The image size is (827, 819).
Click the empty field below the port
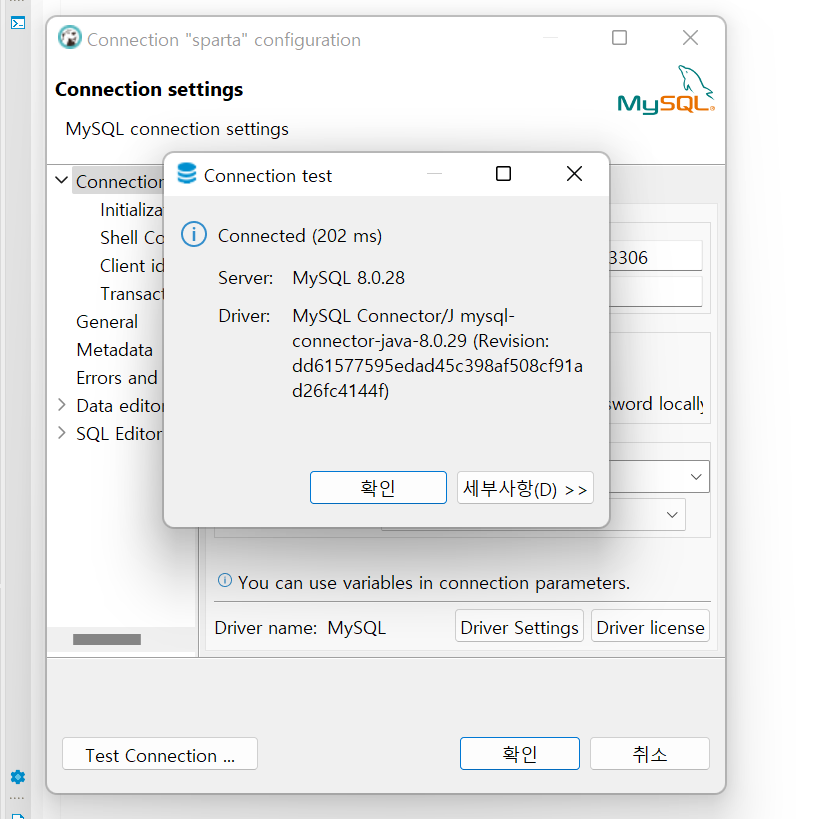(656, 292)
